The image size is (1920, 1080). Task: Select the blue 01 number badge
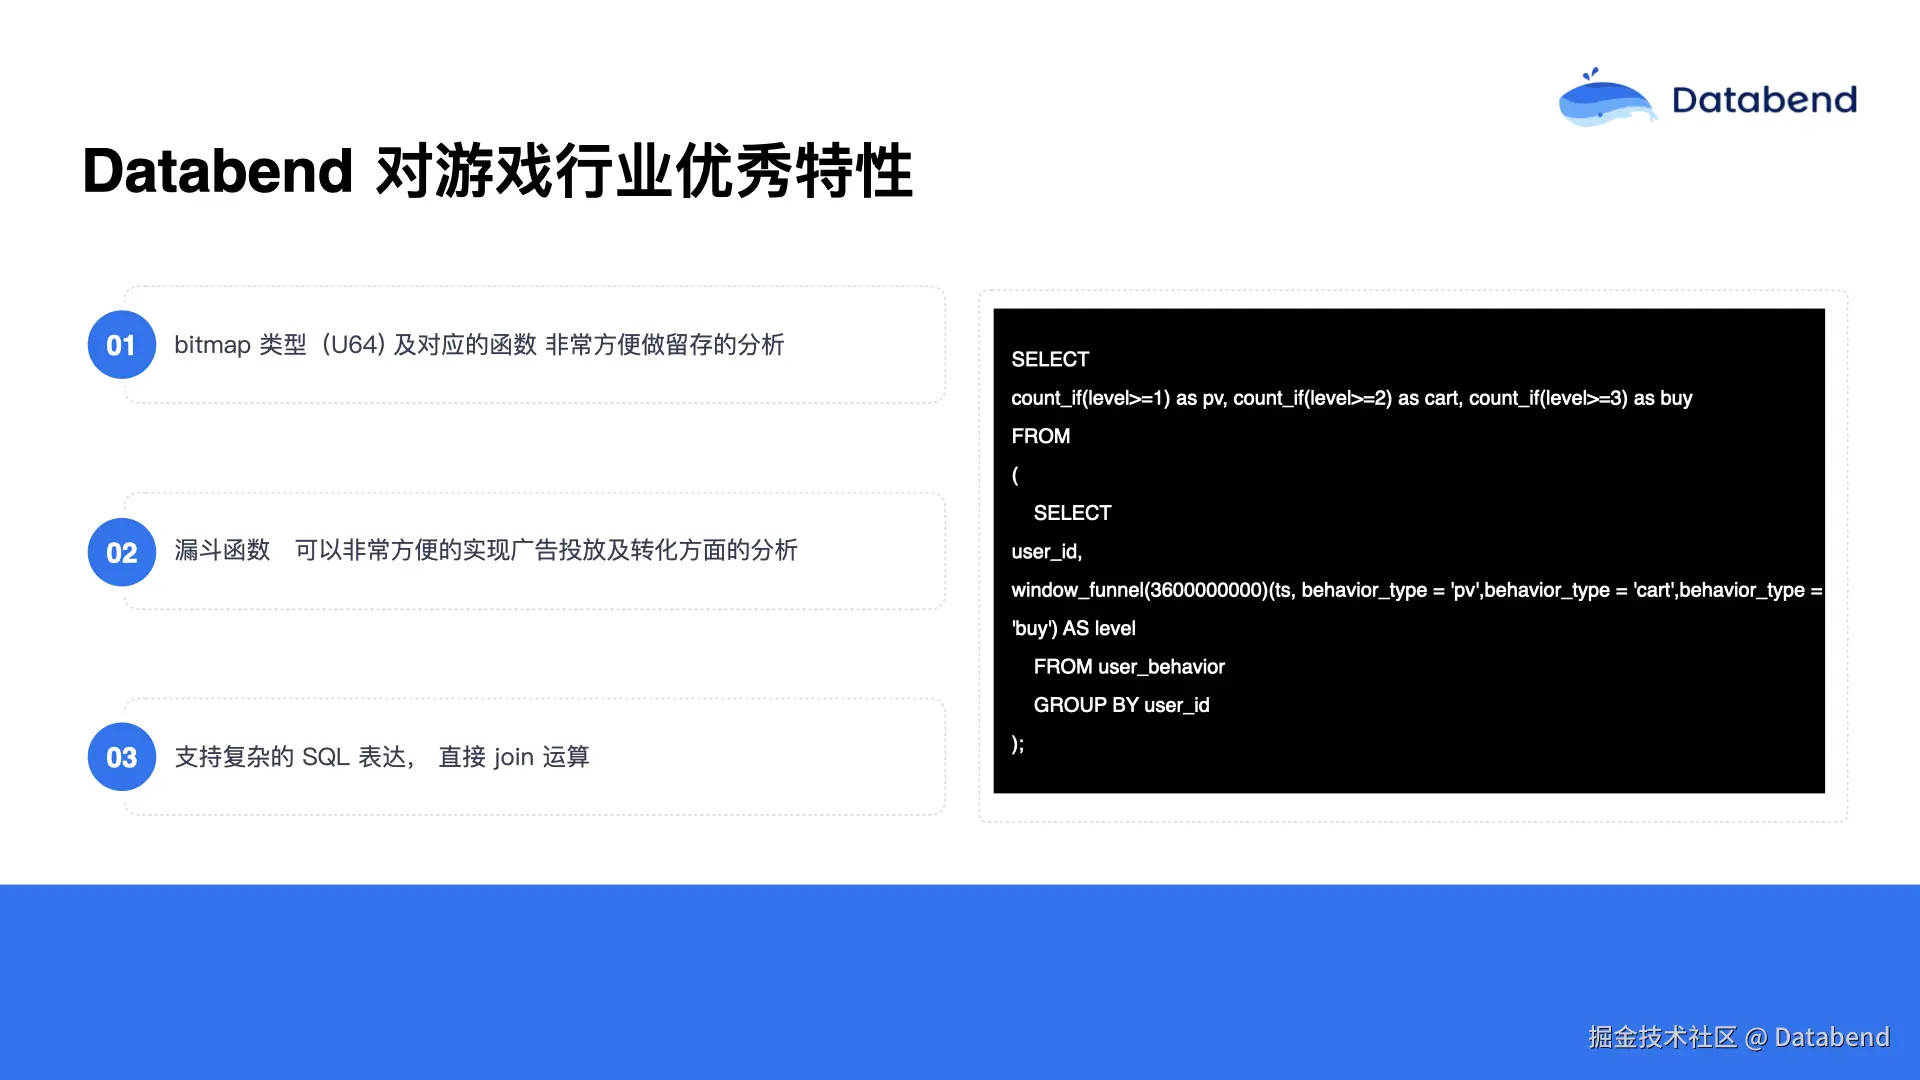click(121, 345)
